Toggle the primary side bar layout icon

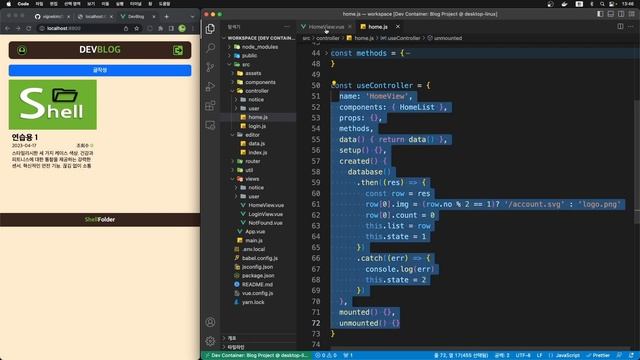(x=600, y=14)
